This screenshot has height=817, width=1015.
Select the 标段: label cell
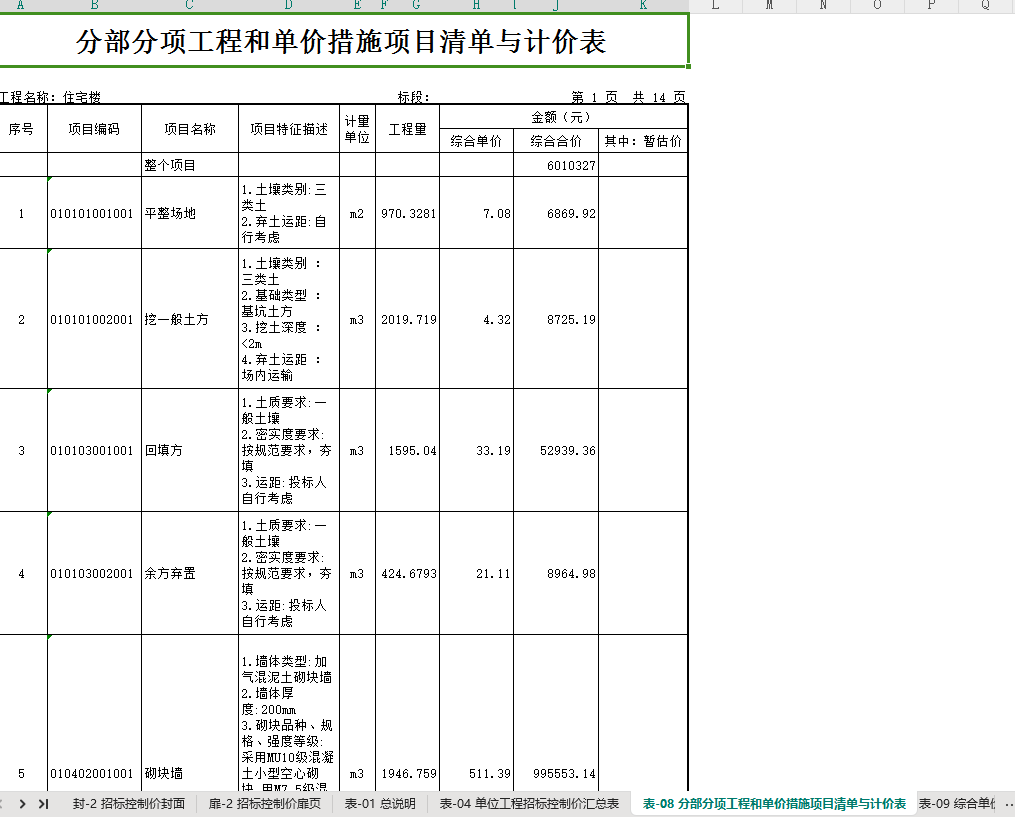pos(413,97)
